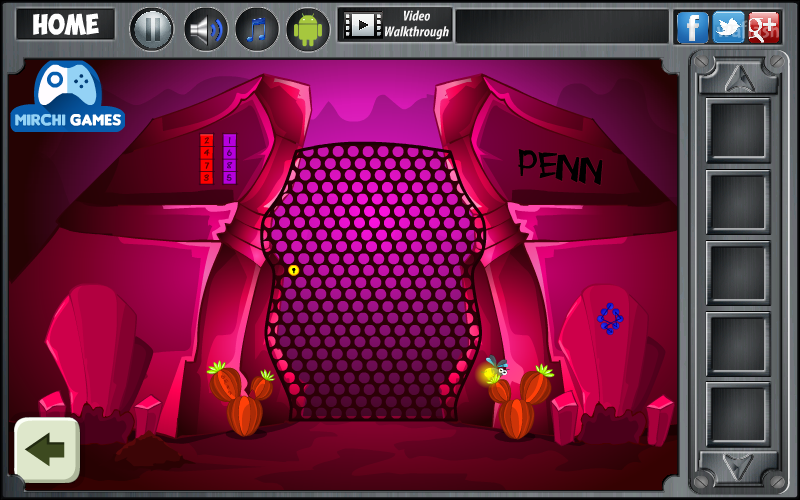The height and width of the screenshot is (500, 800).
Task: Pause the game
Action: click(152, 29)
